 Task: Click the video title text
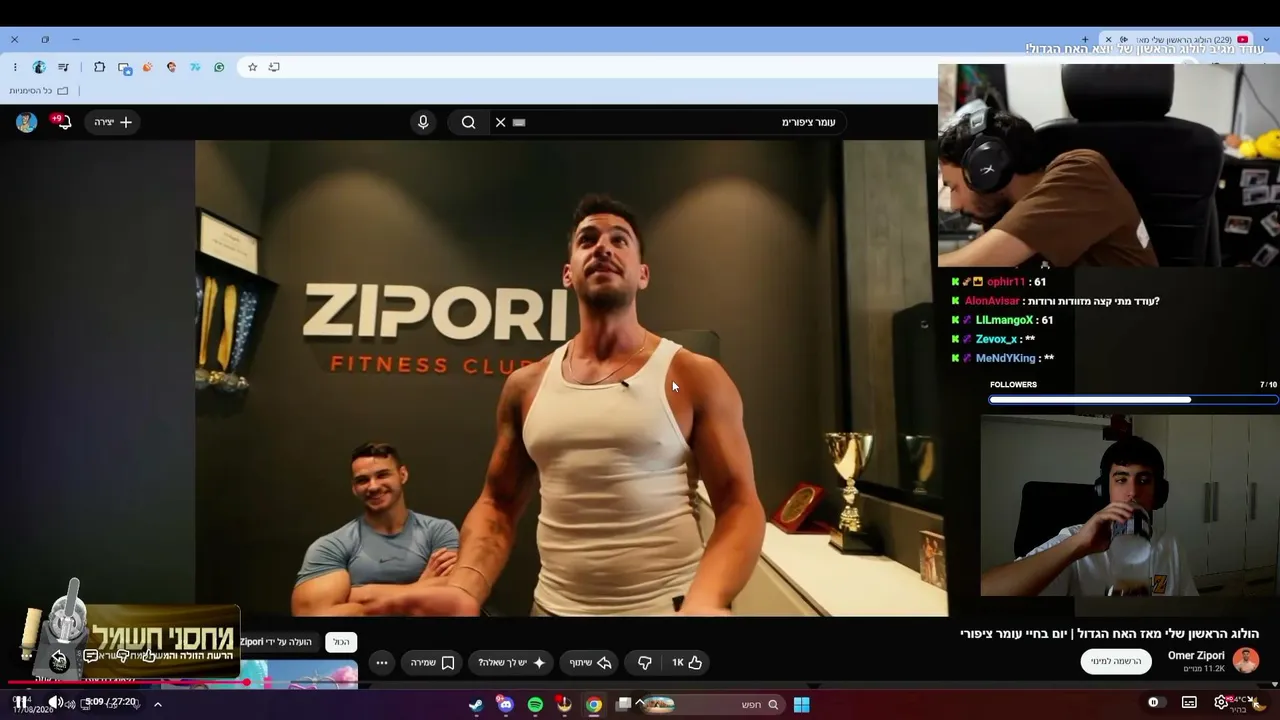coord(1109,634)
